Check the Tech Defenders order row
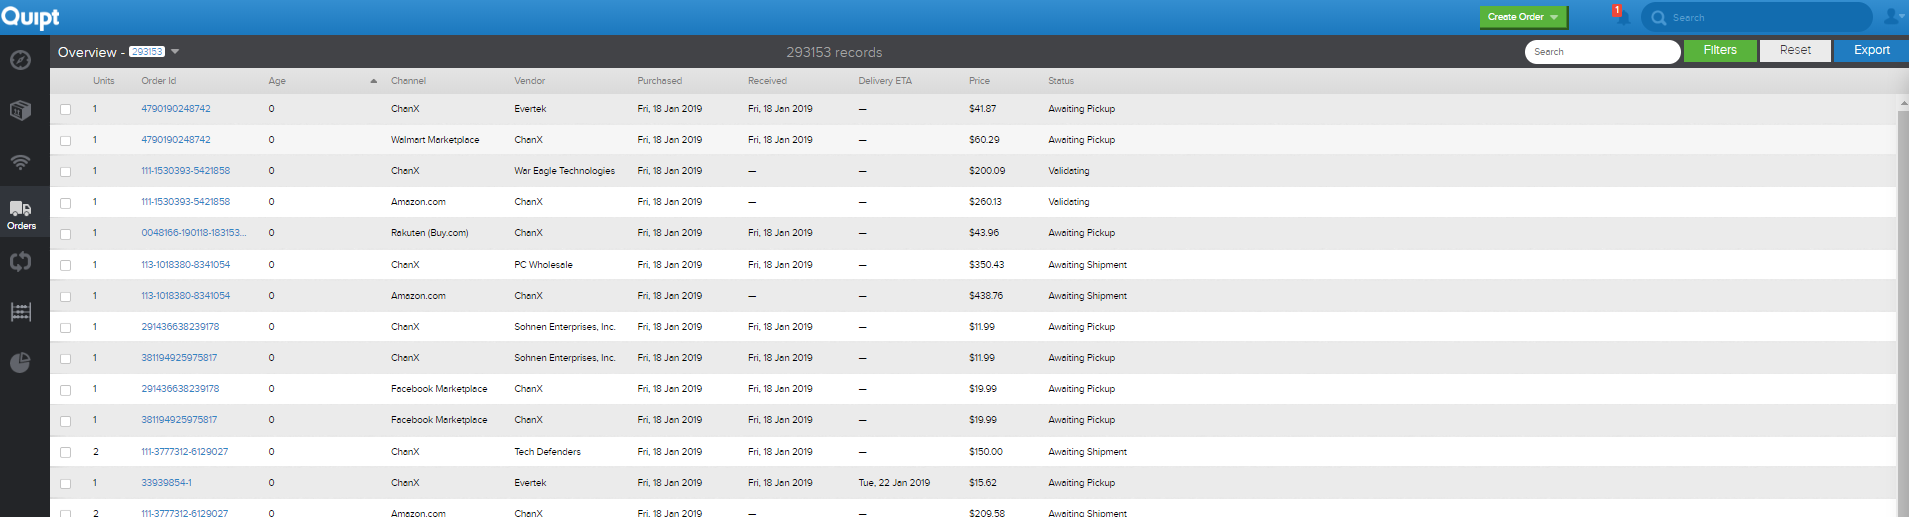This screenshot has height=517, width=1909. pyautogui.click(x=66, y=453)
